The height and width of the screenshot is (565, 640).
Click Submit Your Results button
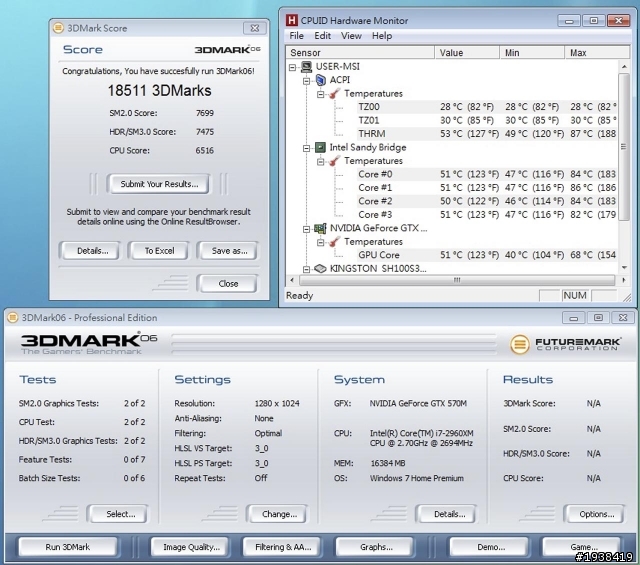[159, 184]
